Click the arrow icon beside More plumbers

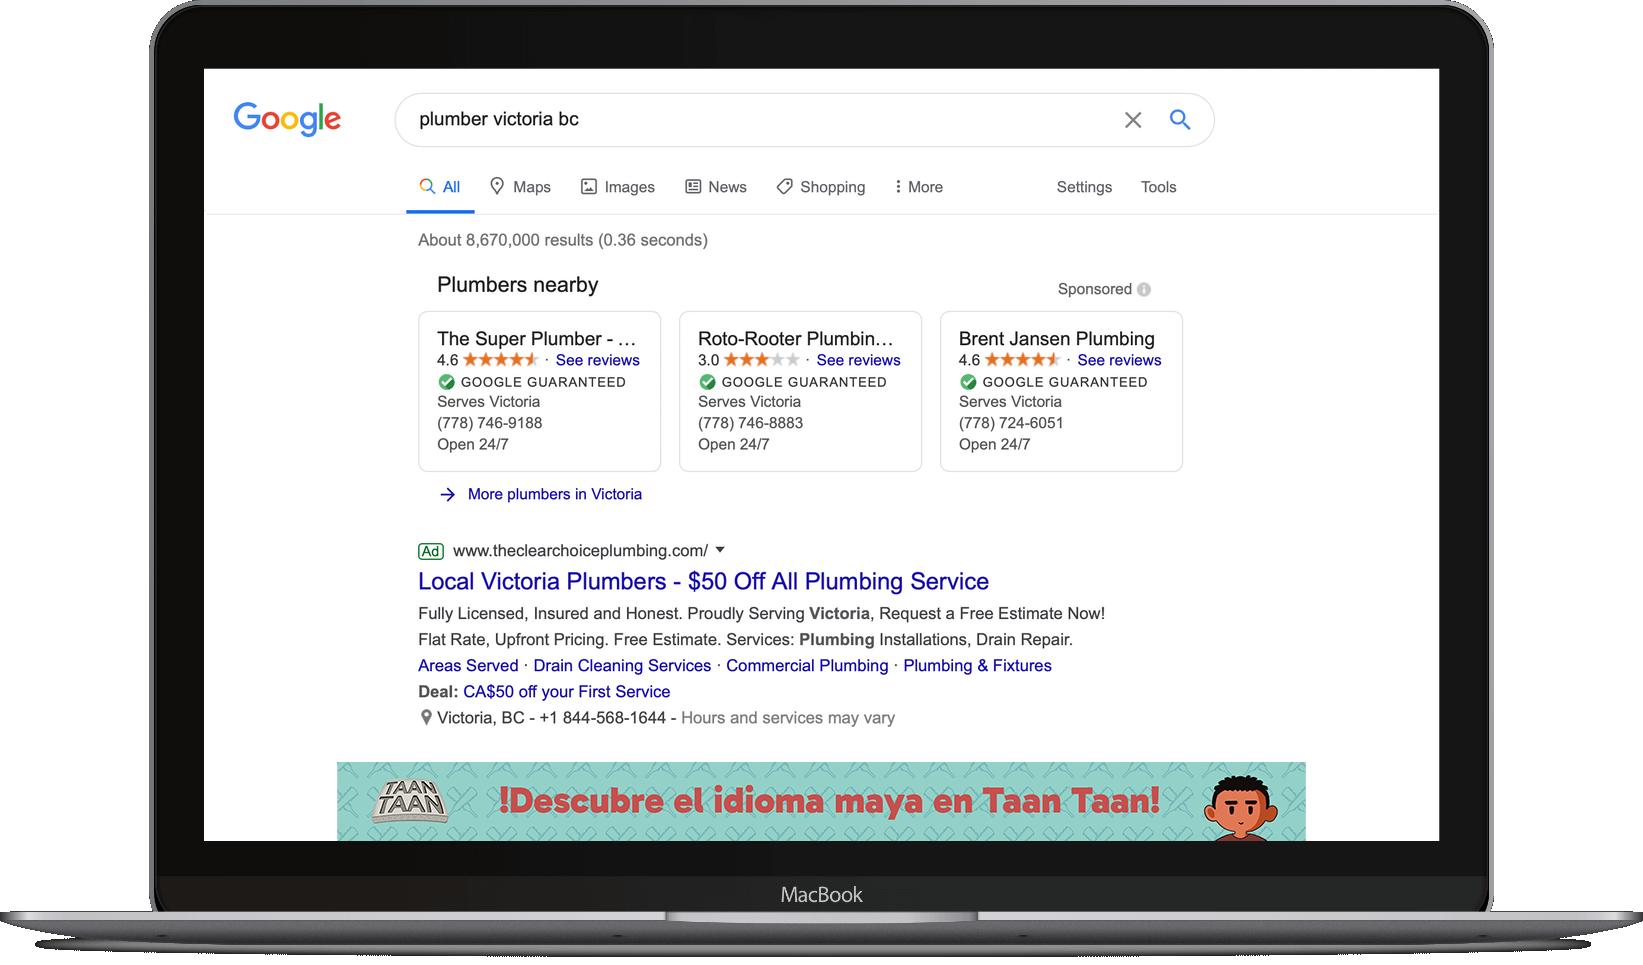(x=448, y=495)
